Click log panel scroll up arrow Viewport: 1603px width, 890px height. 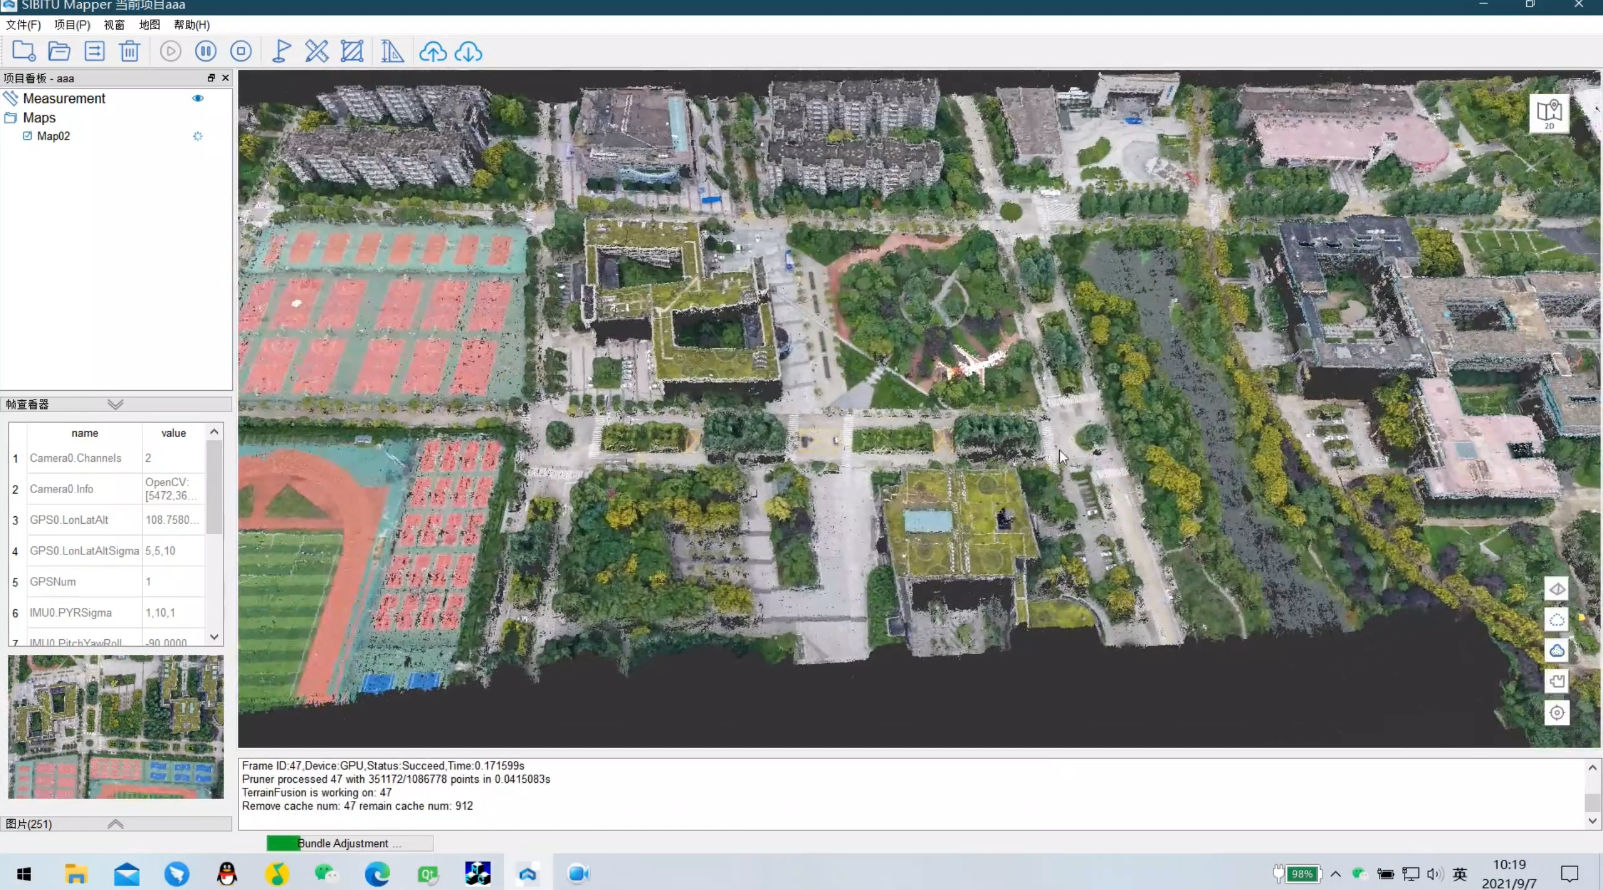[x=1593, y=768]
